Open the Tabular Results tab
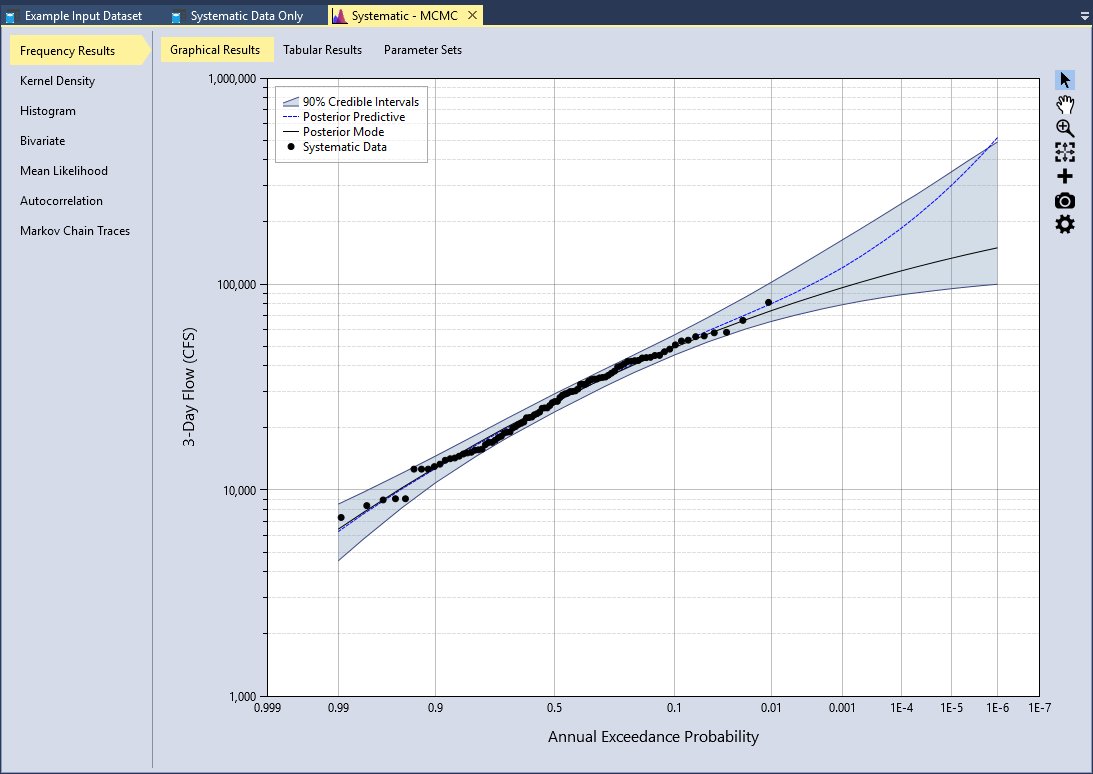Screen dimensions: 1093x774 pos(322,50)
